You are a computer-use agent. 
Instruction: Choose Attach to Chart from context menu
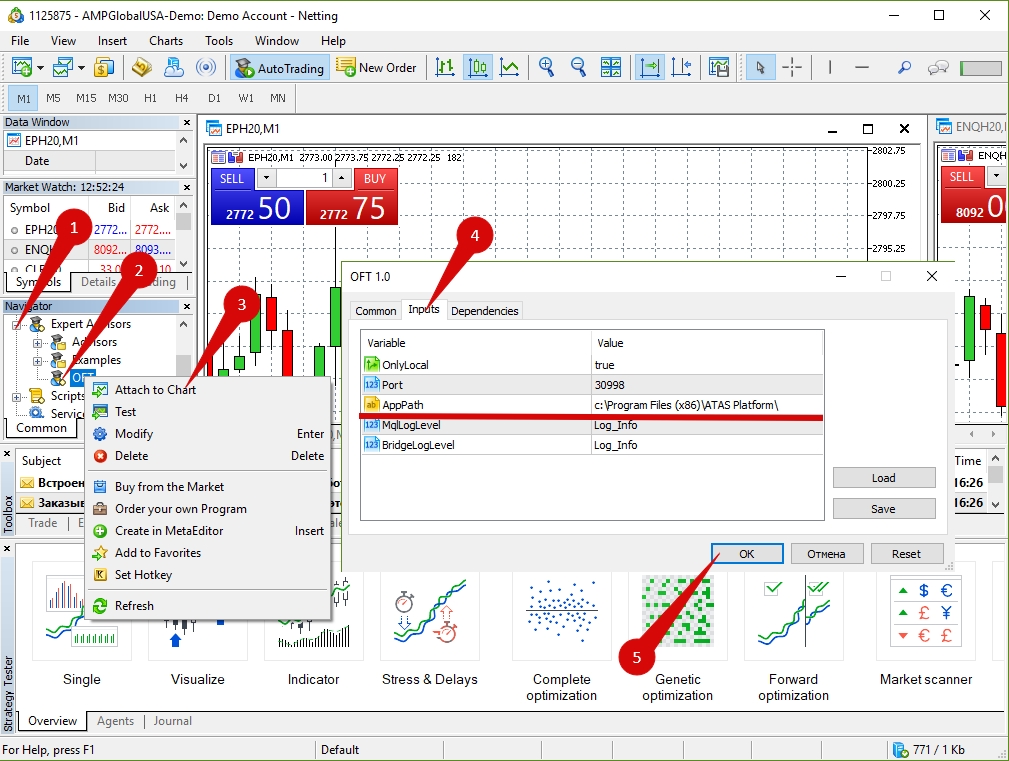pyautogui.click(x=155, y=390)
